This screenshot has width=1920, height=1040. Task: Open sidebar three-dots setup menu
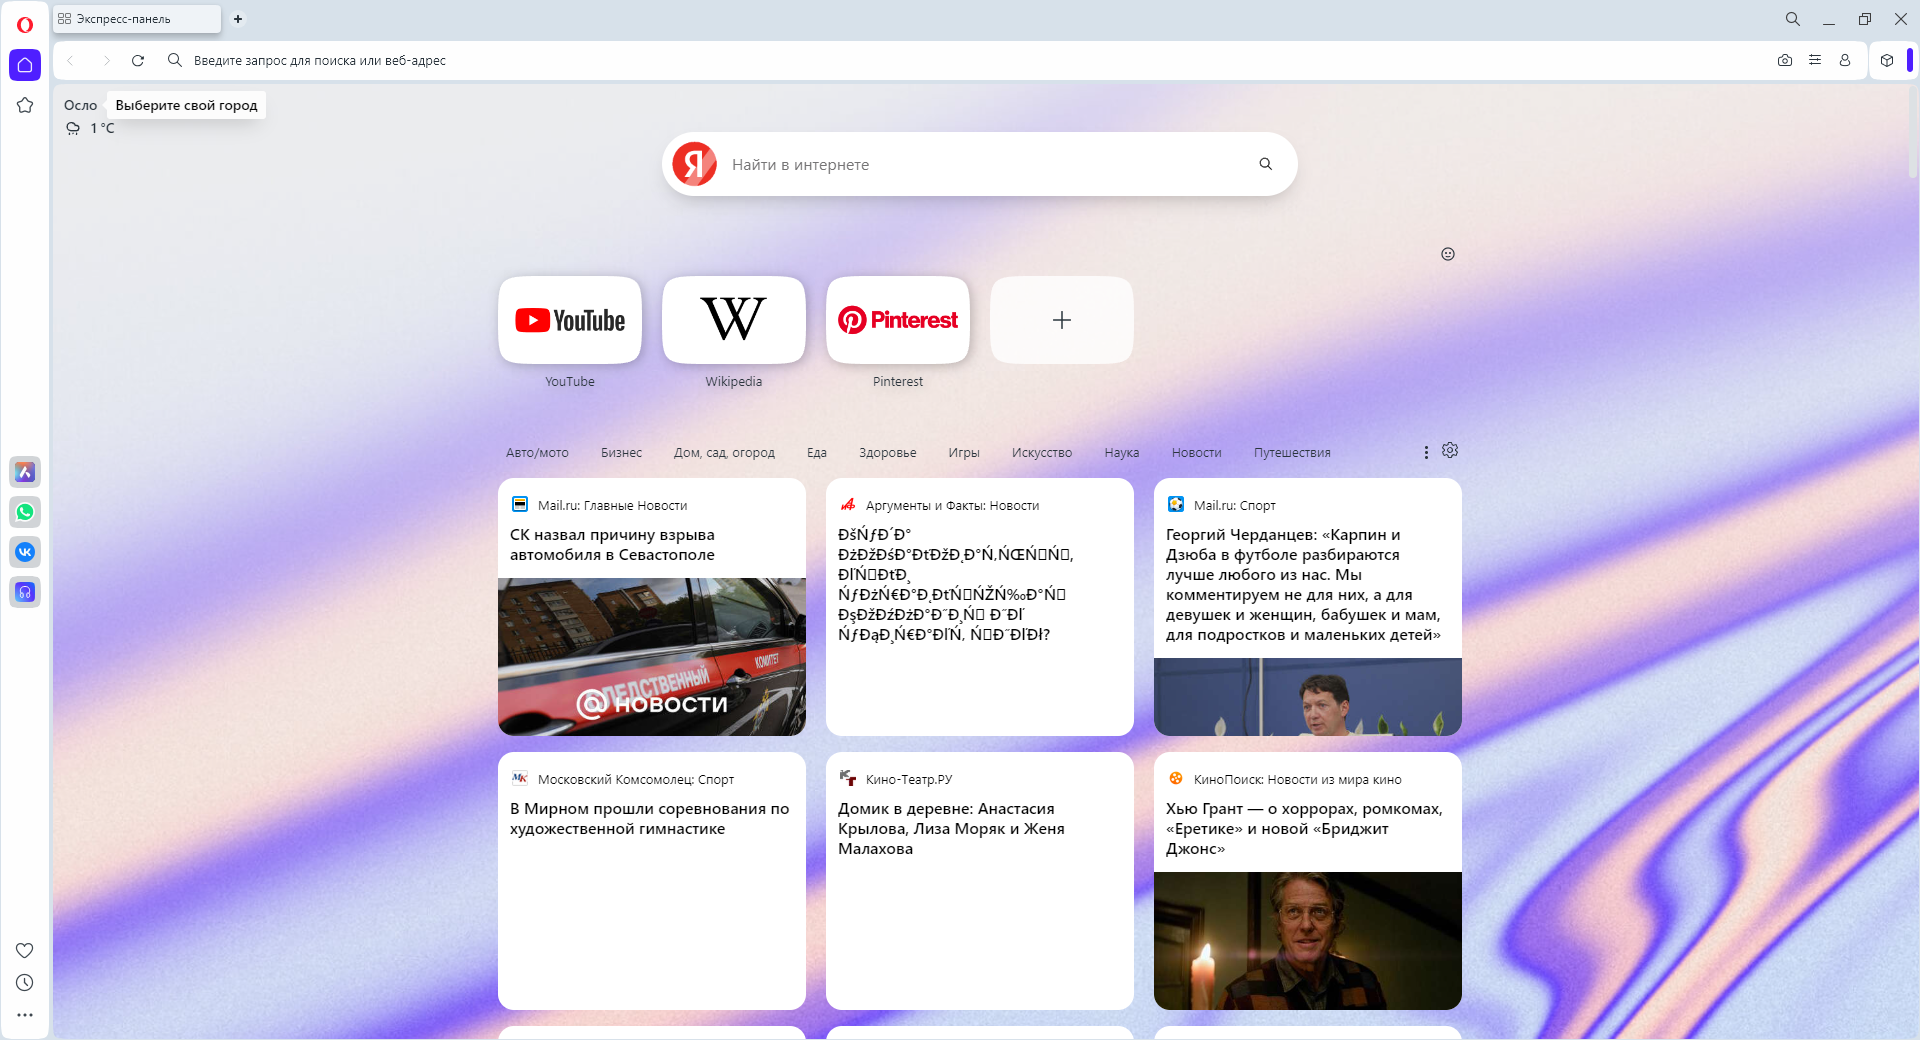tap(25, 1015)
